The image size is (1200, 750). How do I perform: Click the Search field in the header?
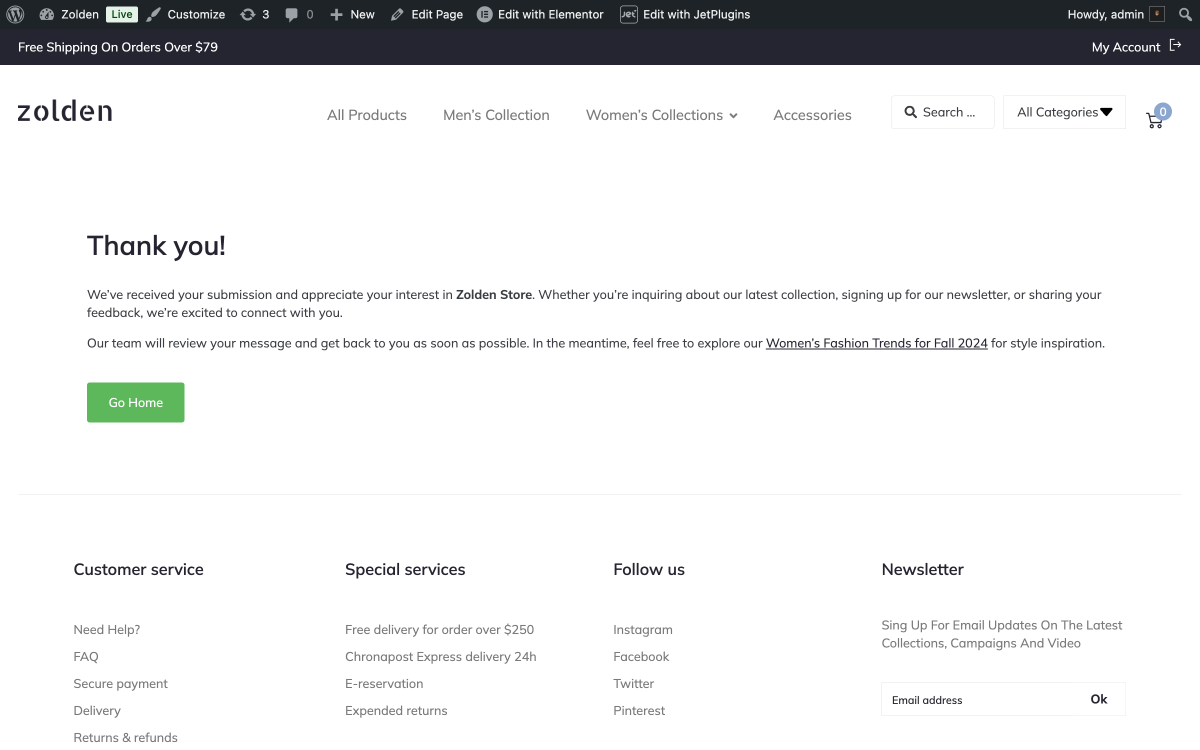942,112
